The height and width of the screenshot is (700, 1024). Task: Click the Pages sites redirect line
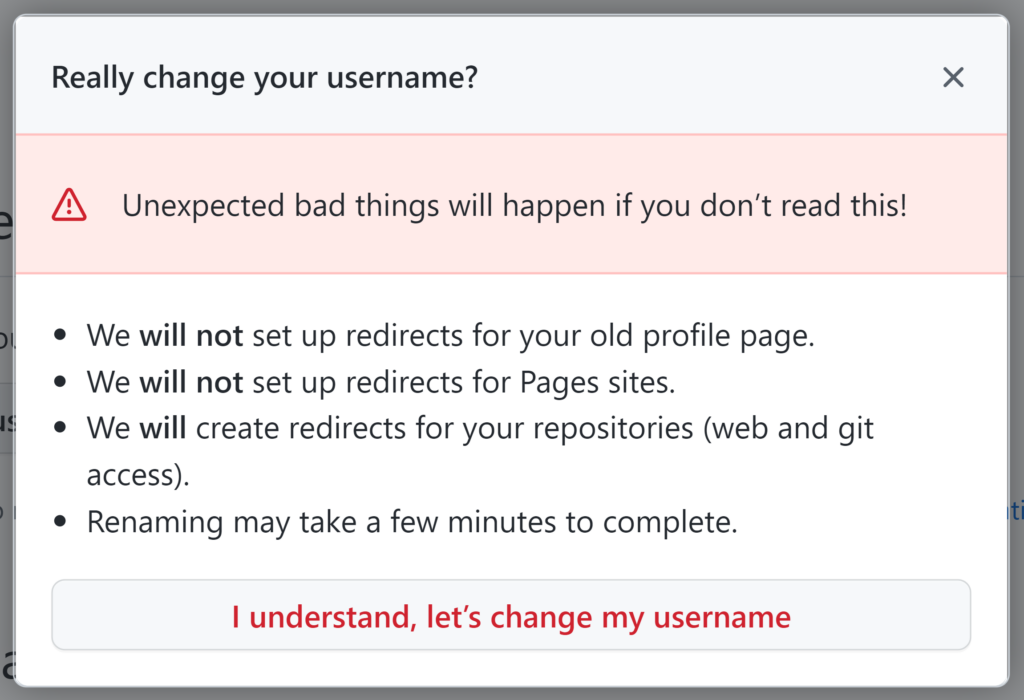click(x=381, y=382)
